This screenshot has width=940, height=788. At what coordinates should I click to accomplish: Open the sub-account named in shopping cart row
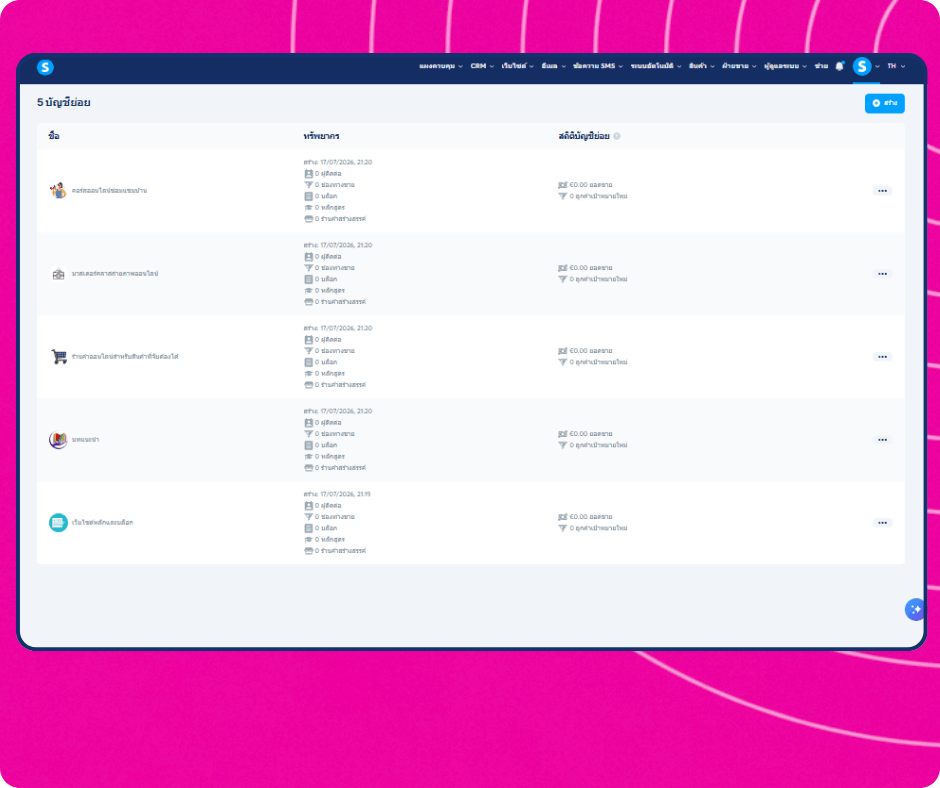click(125, 357)
